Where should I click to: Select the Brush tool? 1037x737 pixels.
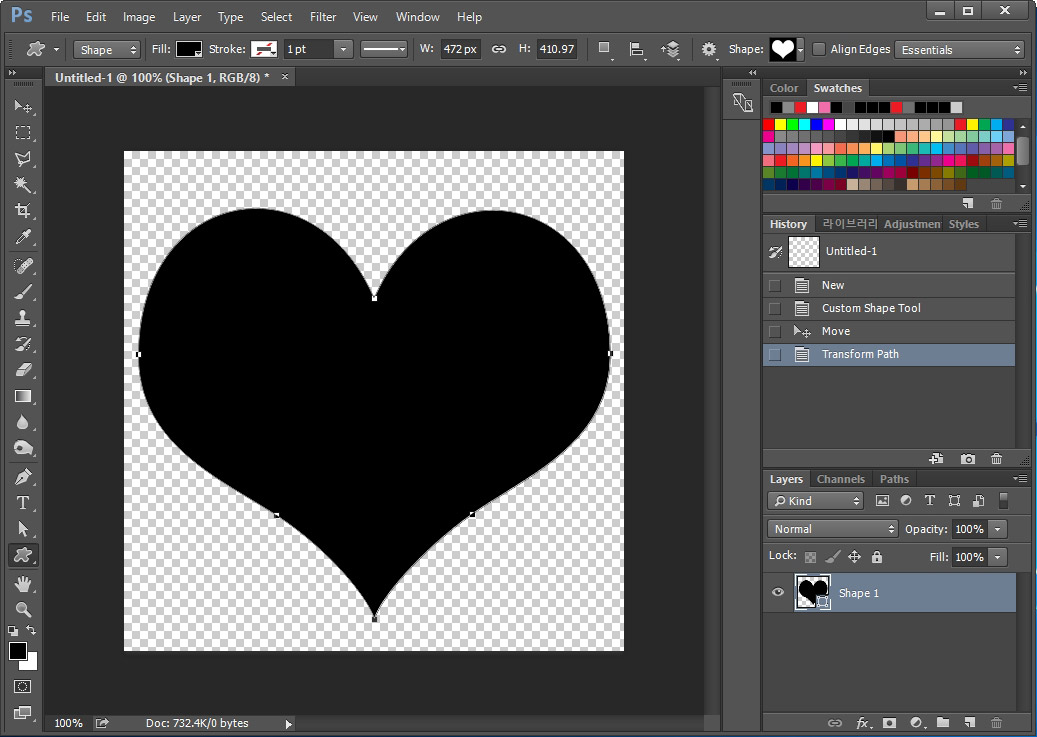[23, 292]
